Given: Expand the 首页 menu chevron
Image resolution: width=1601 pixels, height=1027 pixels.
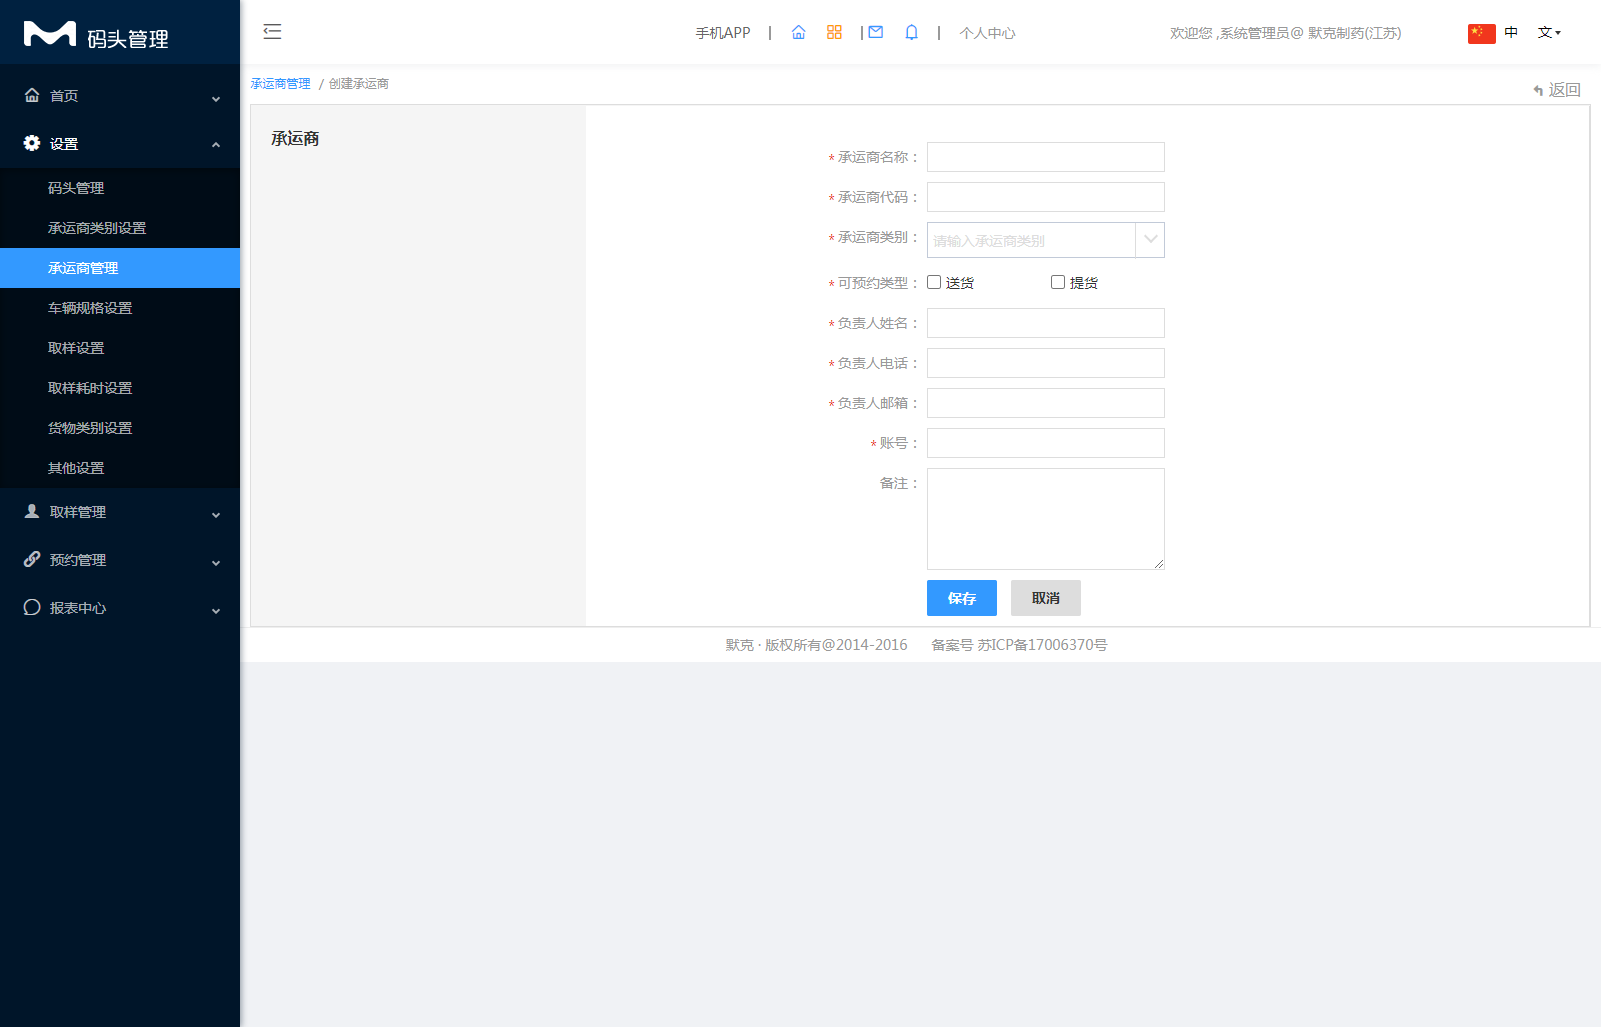Looking at the screenshot, I should 216,98.
